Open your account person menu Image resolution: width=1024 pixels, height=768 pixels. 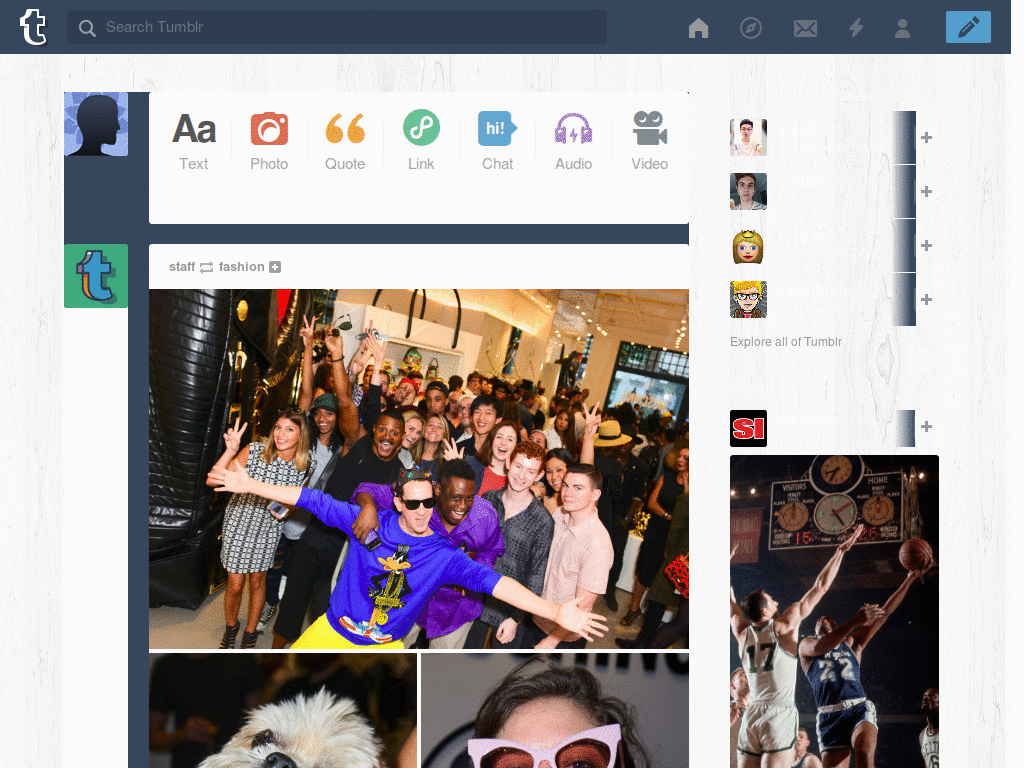point(903,28)
